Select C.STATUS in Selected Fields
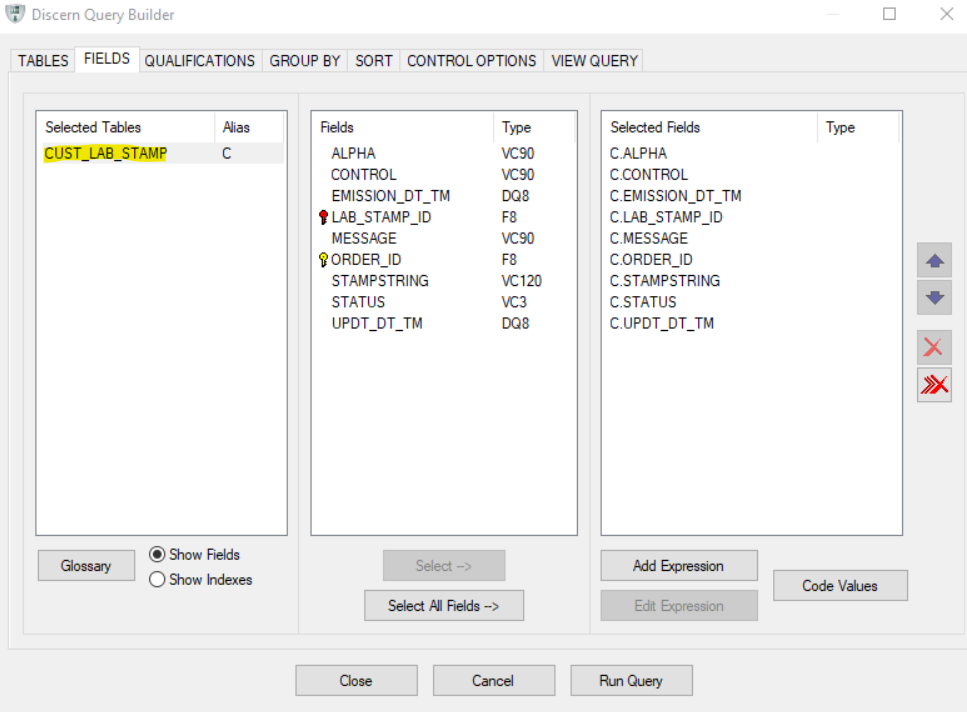The width and height of the screenshot is (967, 712). tap(643, 302)
